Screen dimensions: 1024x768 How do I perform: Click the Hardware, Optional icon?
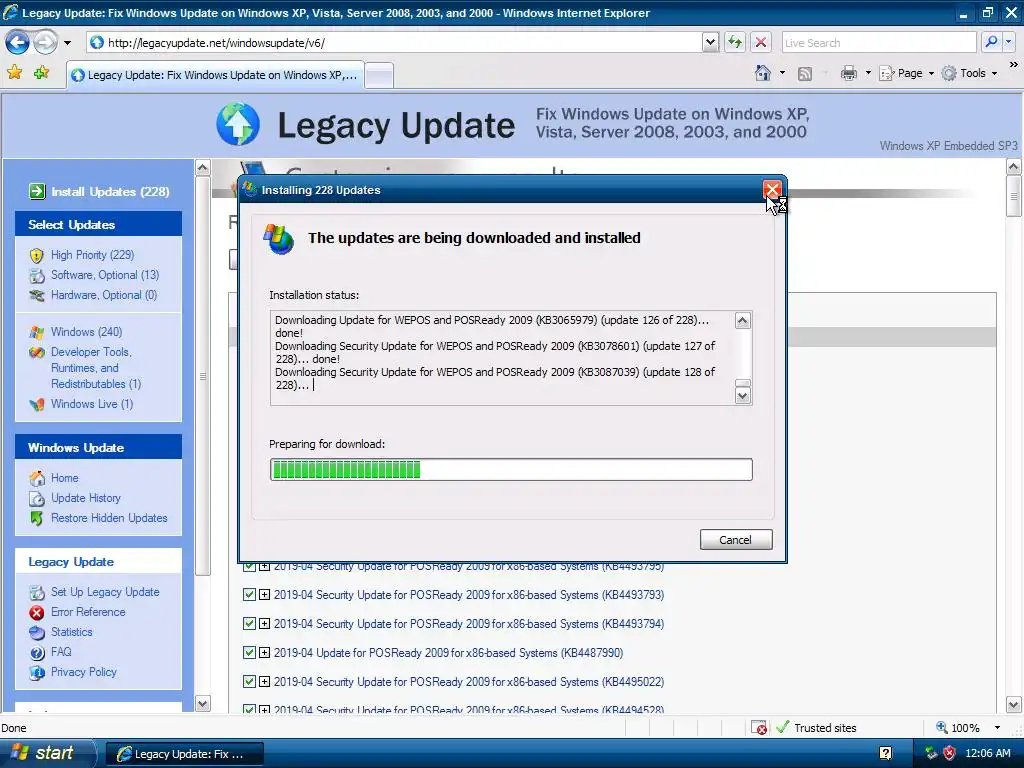pos(37,295)
